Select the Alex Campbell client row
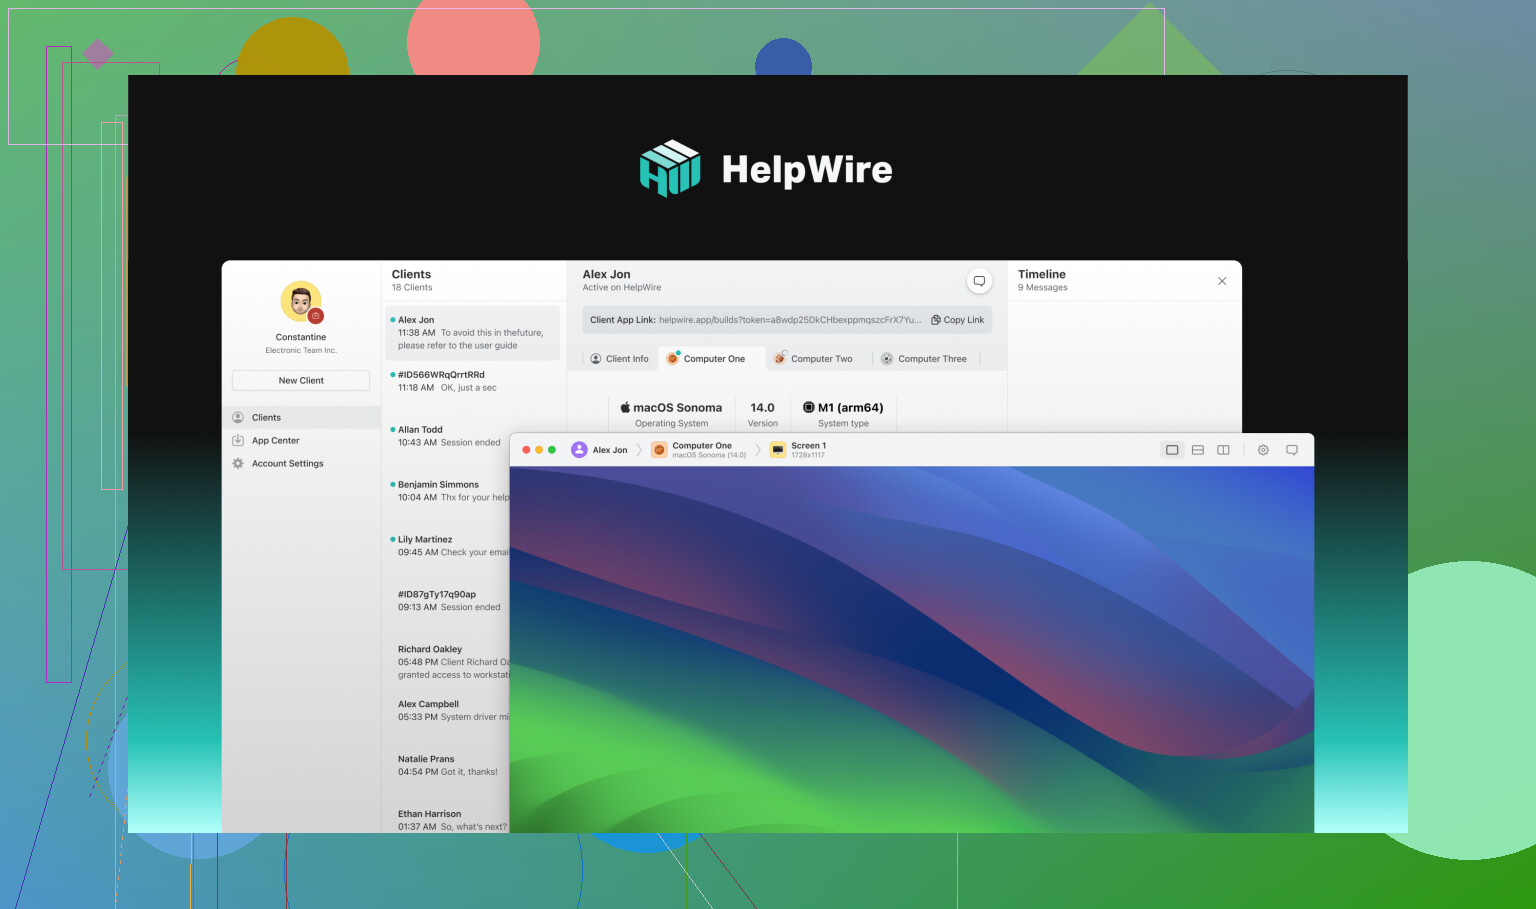The width and height of the screenshot is (1536, 909). [447, 711]
